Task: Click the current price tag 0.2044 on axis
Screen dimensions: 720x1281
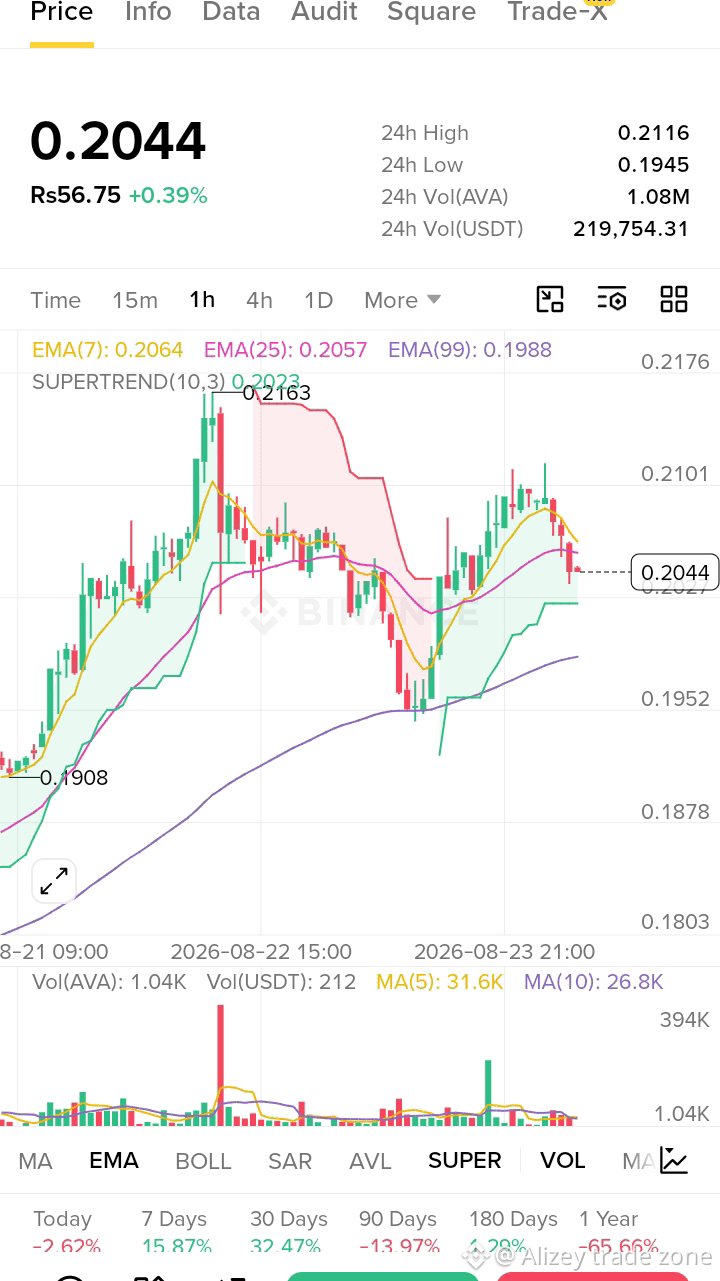Action: [675, 573]
